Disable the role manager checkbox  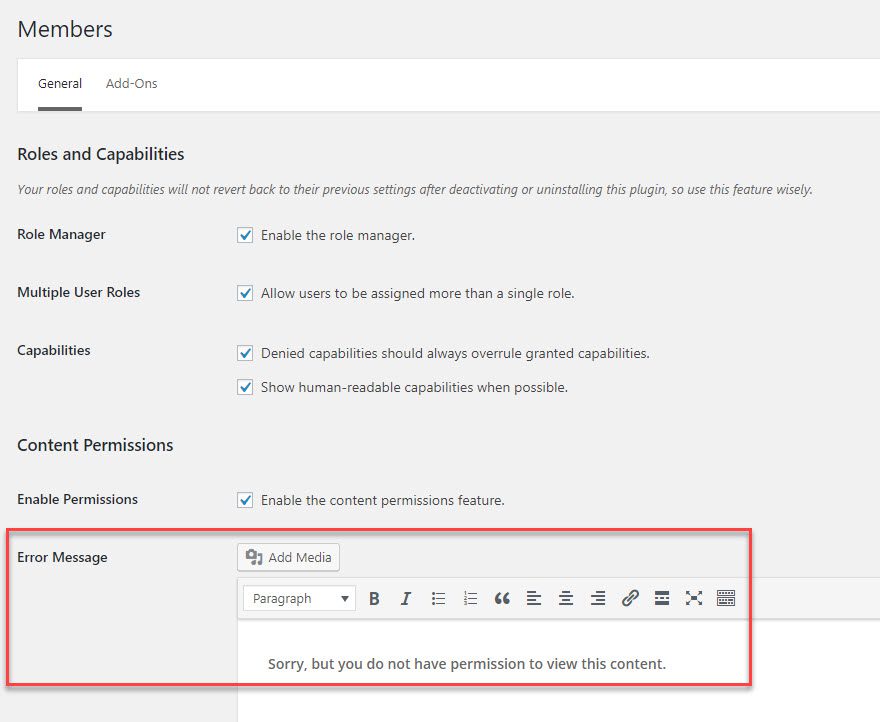245,235
